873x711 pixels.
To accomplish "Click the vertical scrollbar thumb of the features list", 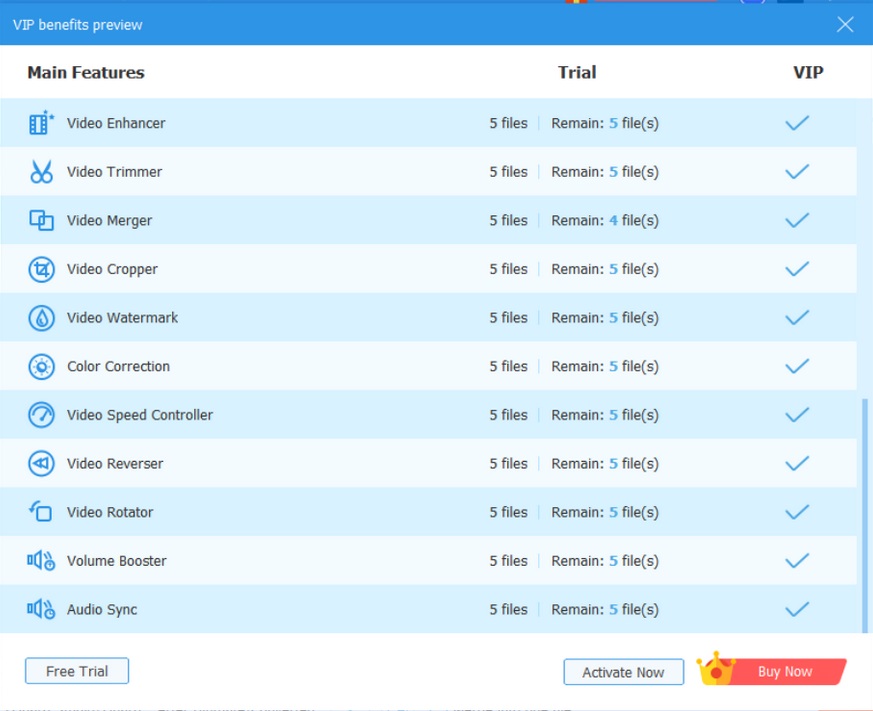I will (865, 515).
